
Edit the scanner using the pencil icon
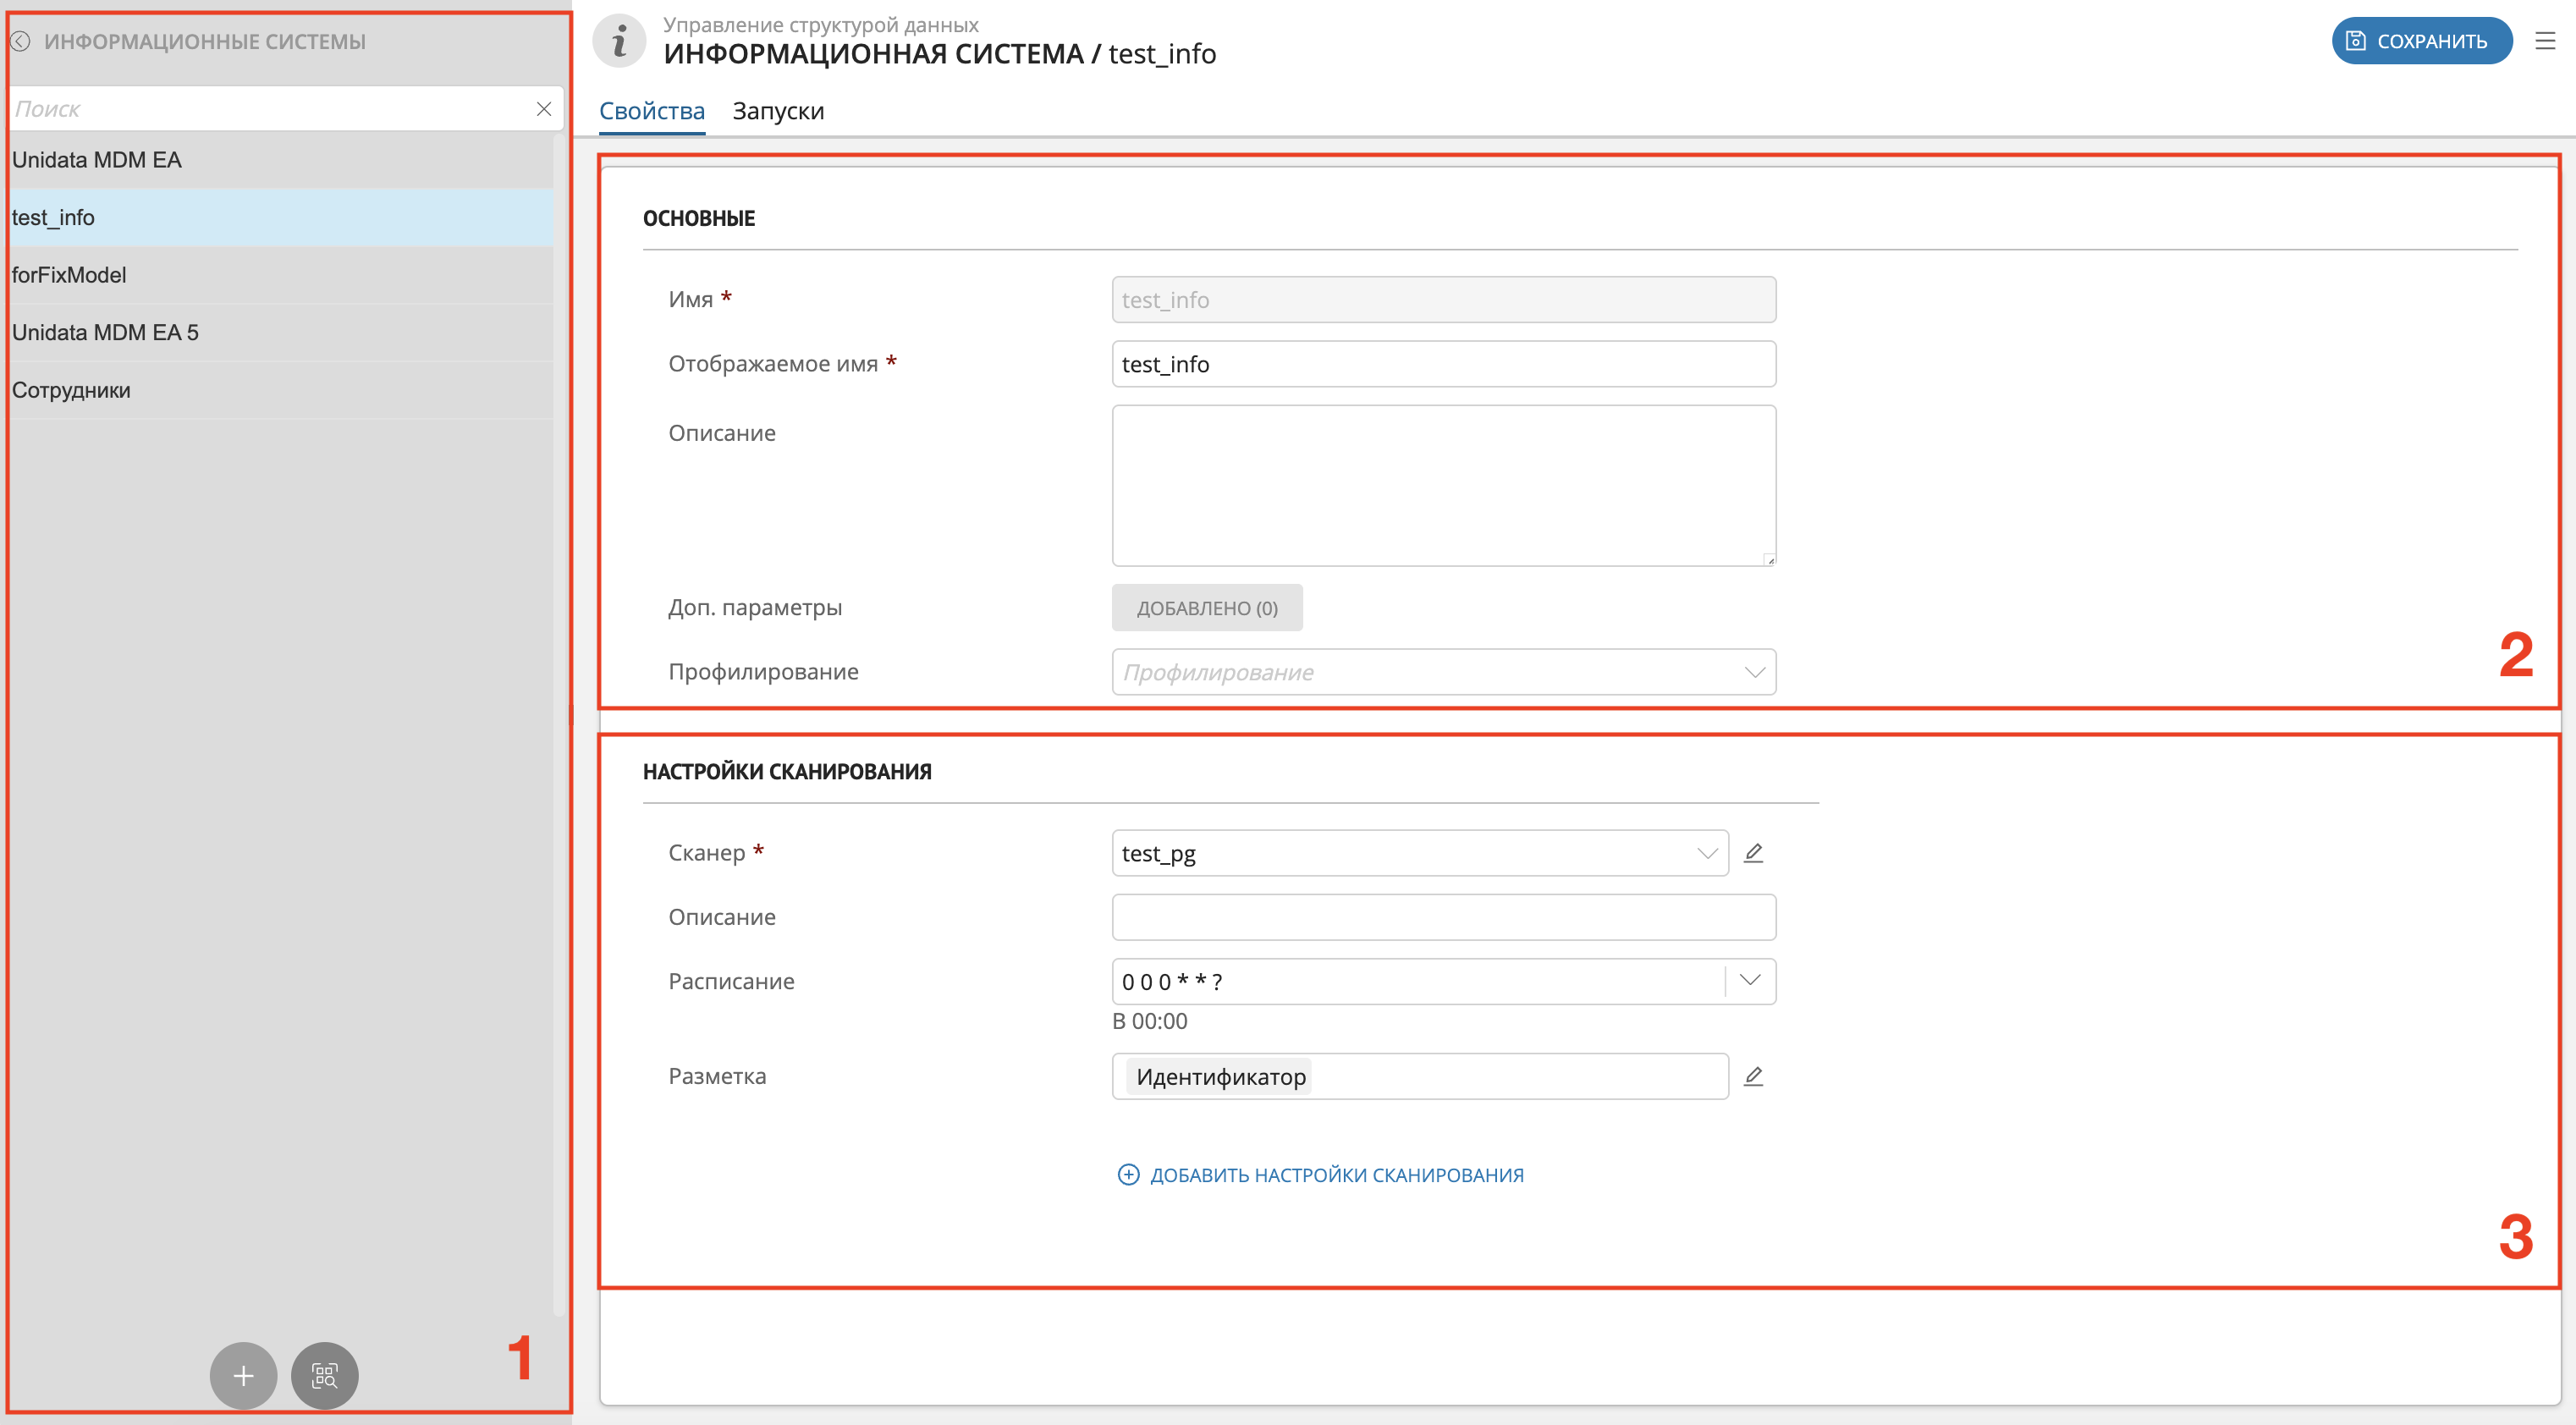[x=1756, y=852]
